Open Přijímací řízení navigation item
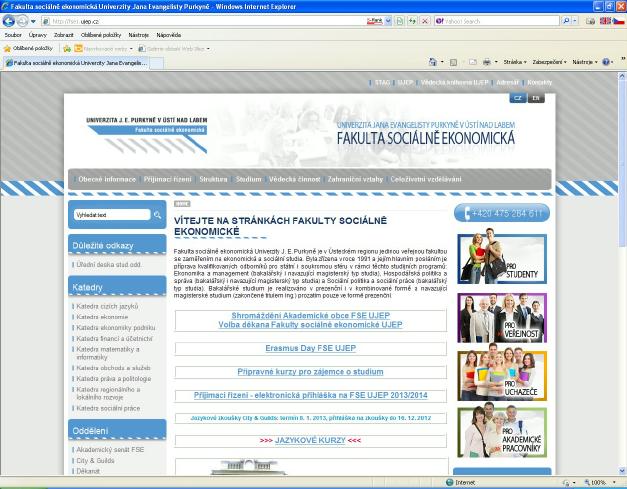627x489 pixels. (168, 180)
